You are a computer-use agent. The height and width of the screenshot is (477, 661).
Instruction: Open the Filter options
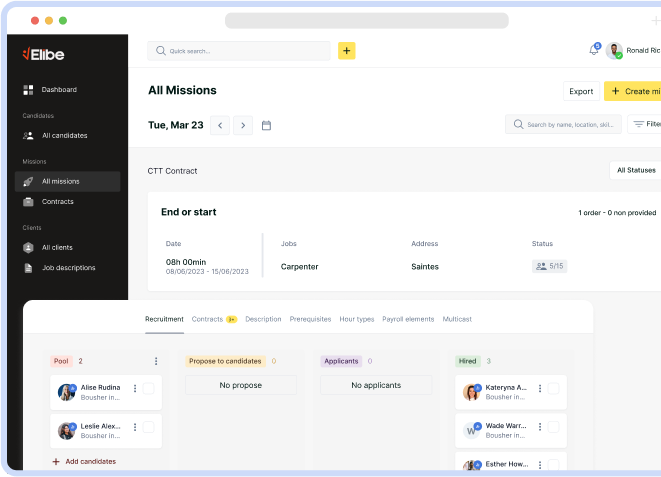[x=645, y=125]
